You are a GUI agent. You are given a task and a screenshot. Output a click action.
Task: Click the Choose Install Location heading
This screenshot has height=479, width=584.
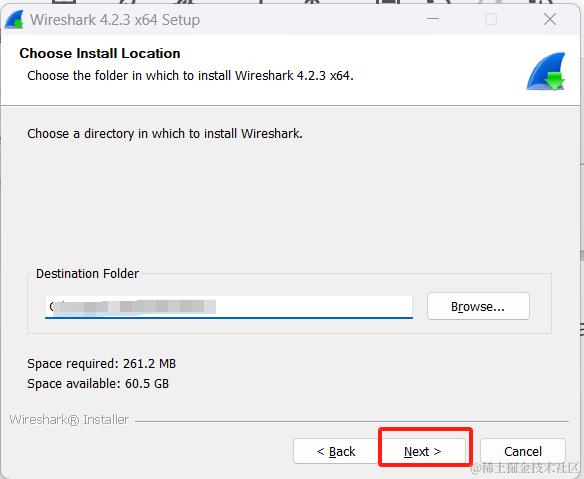(x=100, y=53)
